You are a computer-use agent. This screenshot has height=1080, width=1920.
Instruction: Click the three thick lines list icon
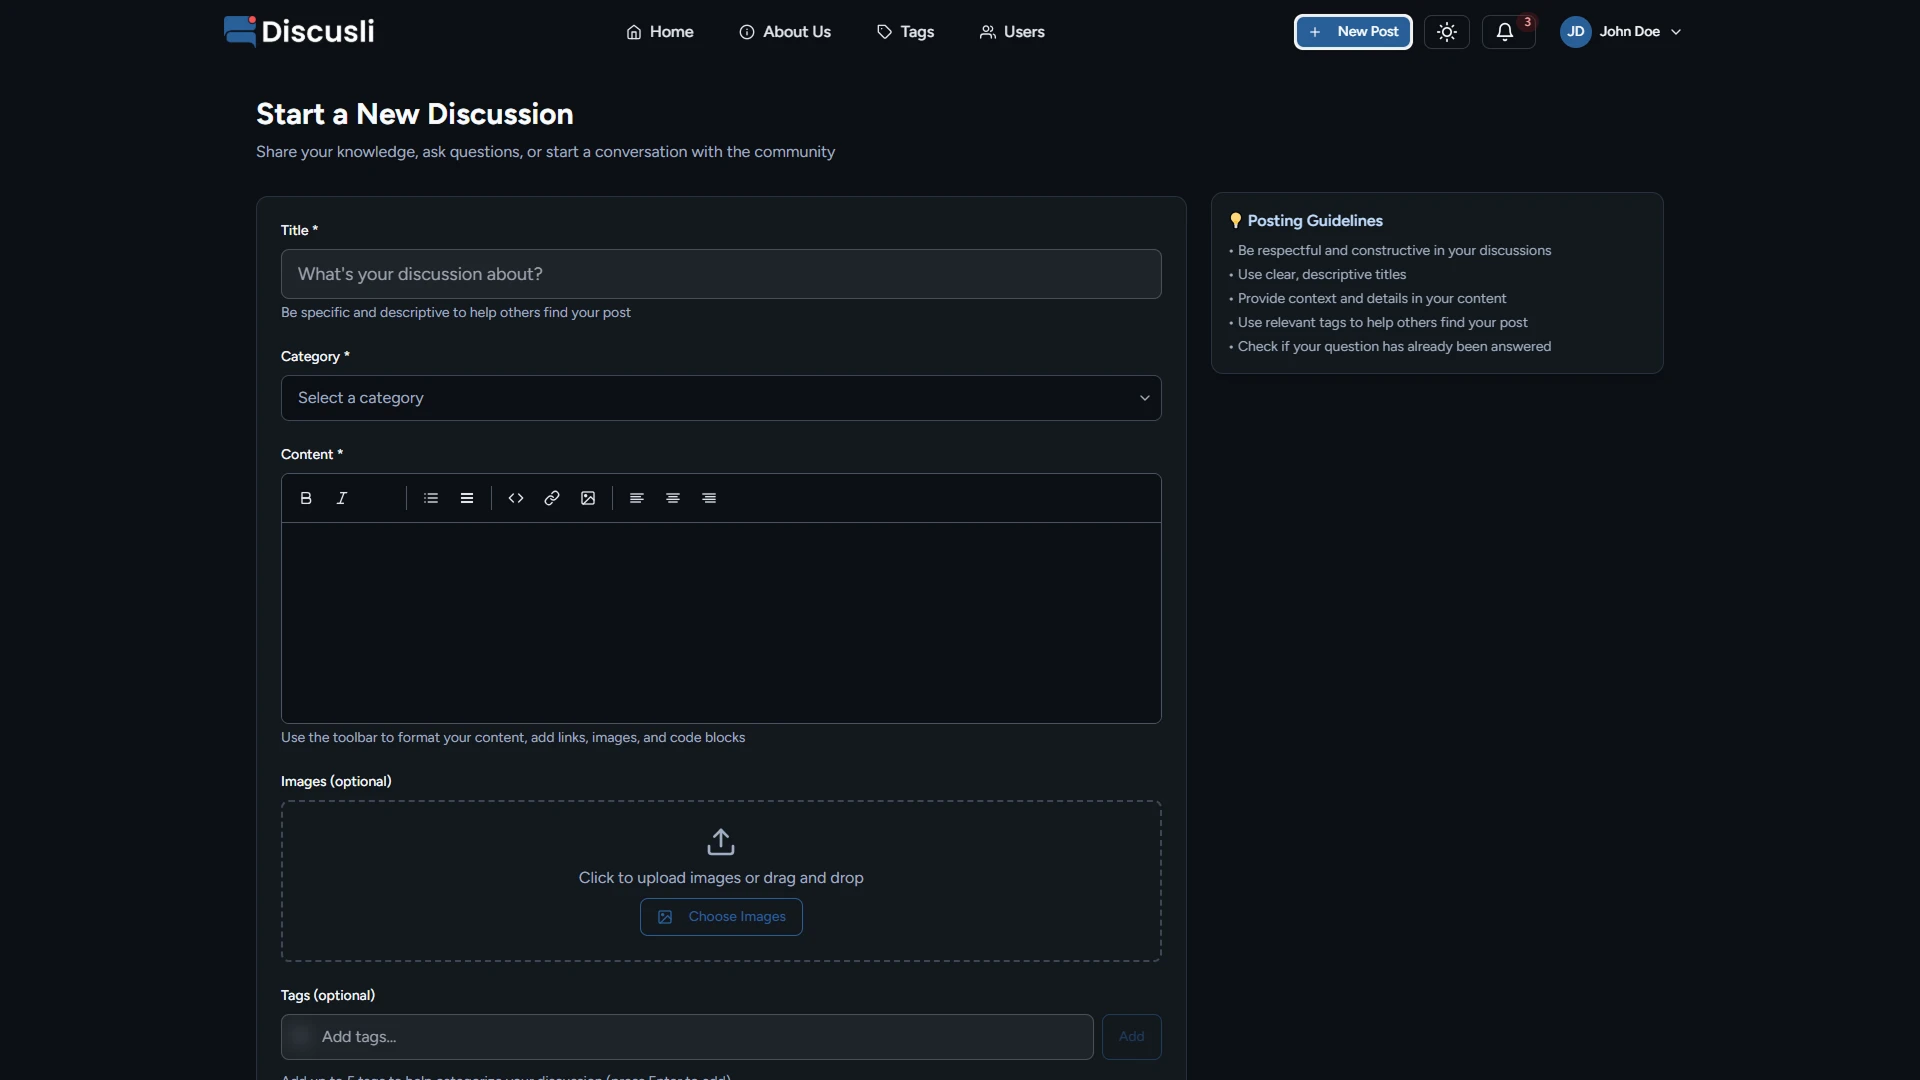[x=467, y=498]
